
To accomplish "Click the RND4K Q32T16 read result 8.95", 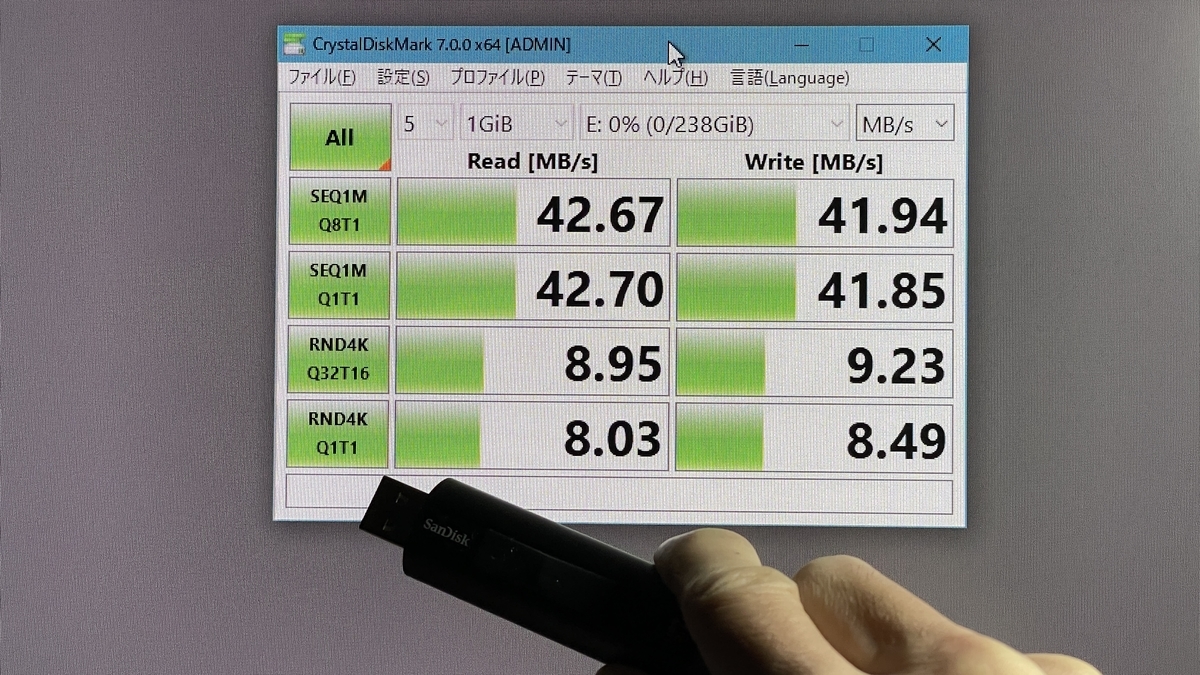I will click(532, 361).
